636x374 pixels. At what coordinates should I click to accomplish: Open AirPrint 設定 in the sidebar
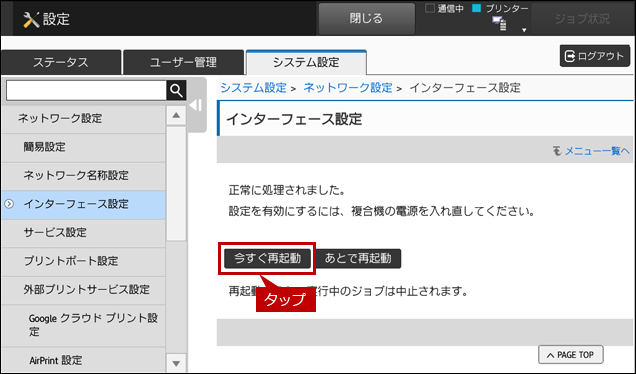[84, 360]
